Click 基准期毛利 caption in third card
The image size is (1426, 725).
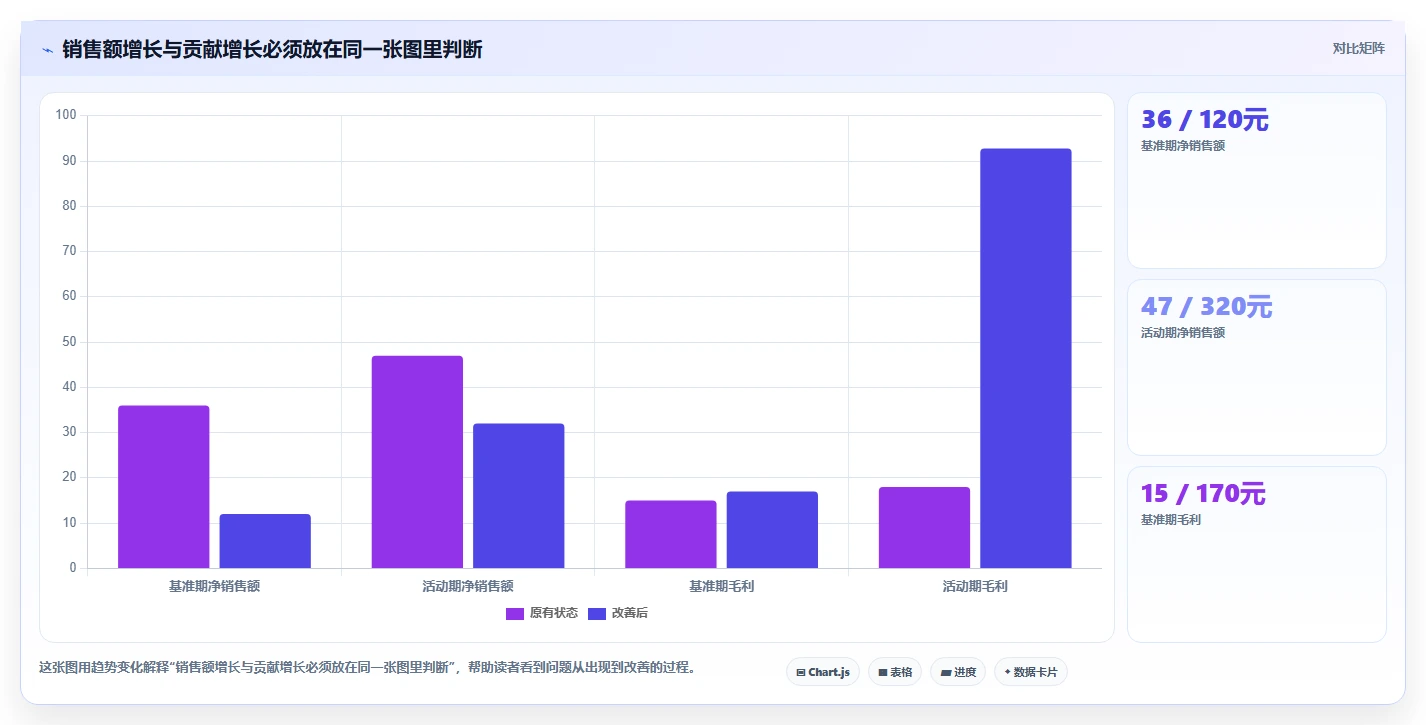click(x=1171, y=520)
